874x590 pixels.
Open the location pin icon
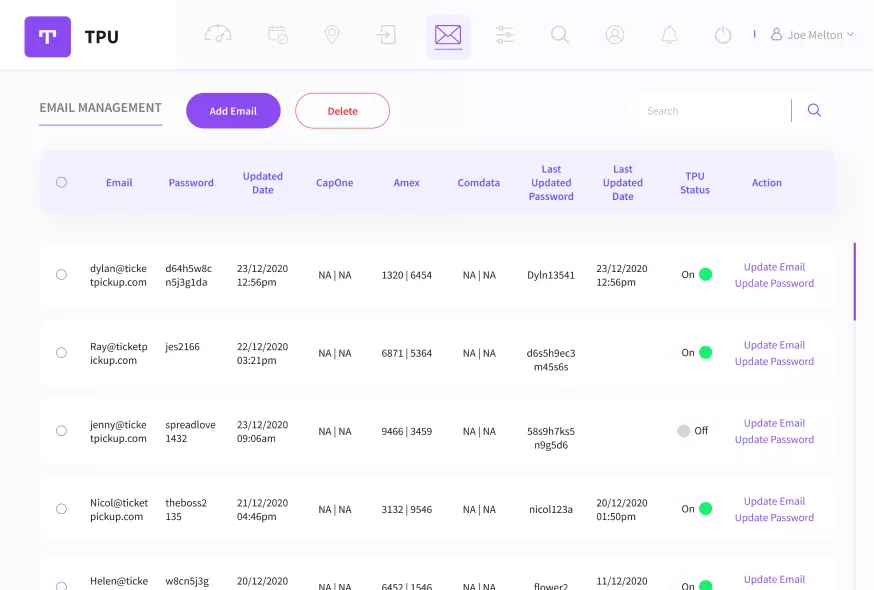(332, 35)
